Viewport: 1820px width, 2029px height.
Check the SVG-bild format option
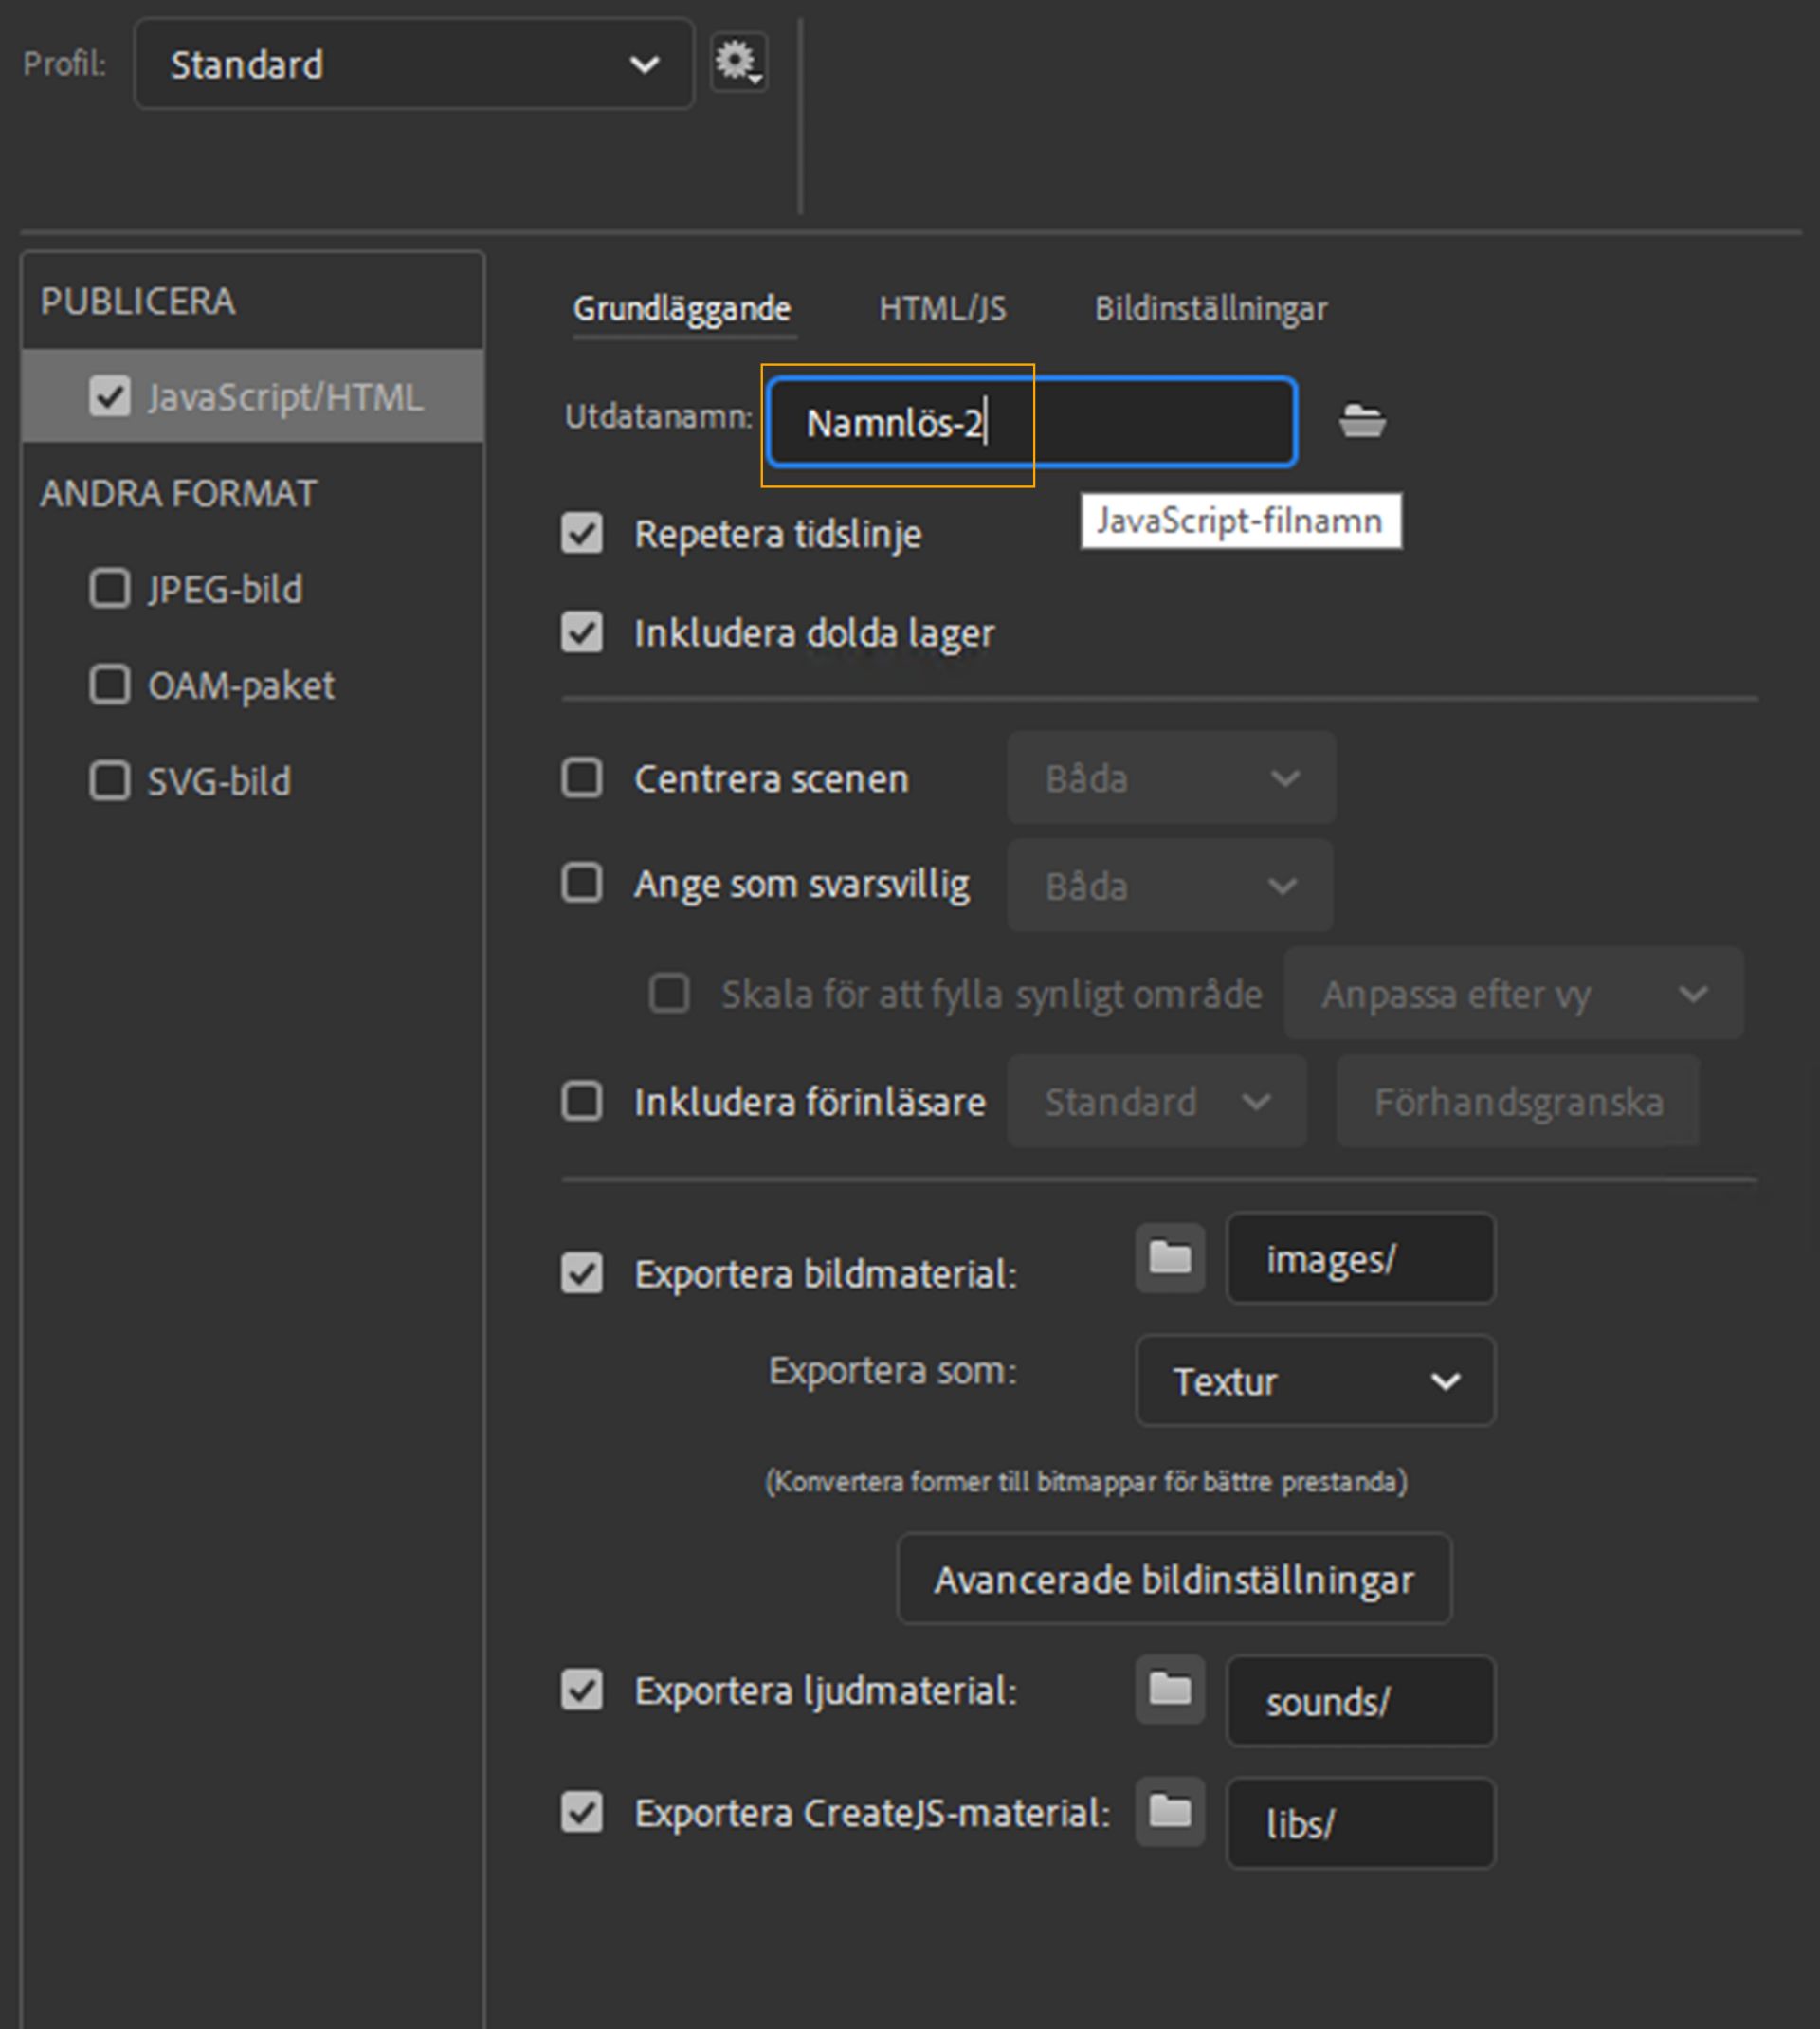110,780
